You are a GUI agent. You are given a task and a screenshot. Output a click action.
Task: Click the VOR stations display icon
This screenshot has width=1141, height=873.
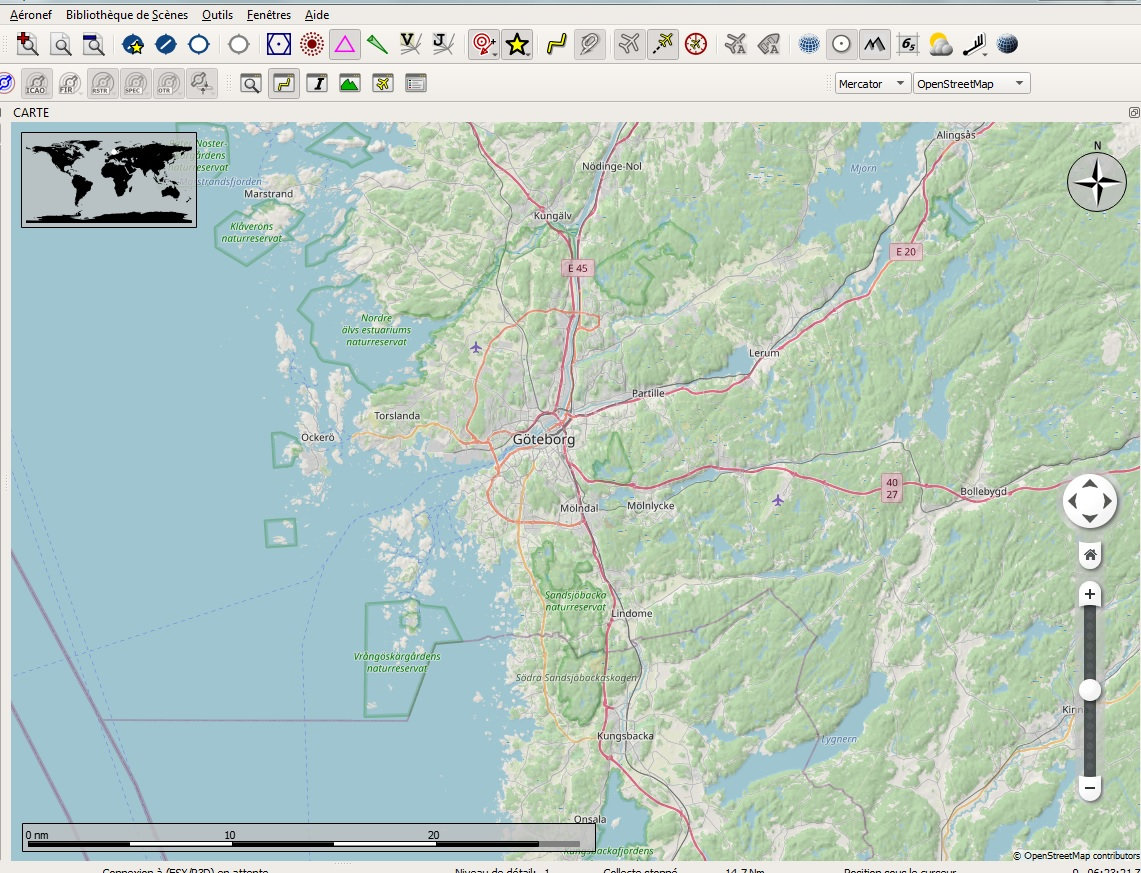click(279, 44)
